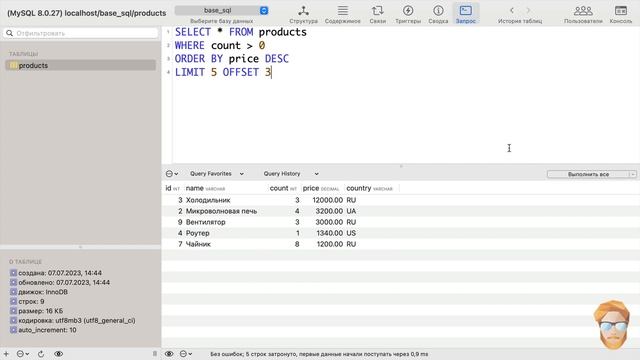Toggle table information pane eye icon in sidebar
This screenshot has width=640, height=360.
coord(58,354)
